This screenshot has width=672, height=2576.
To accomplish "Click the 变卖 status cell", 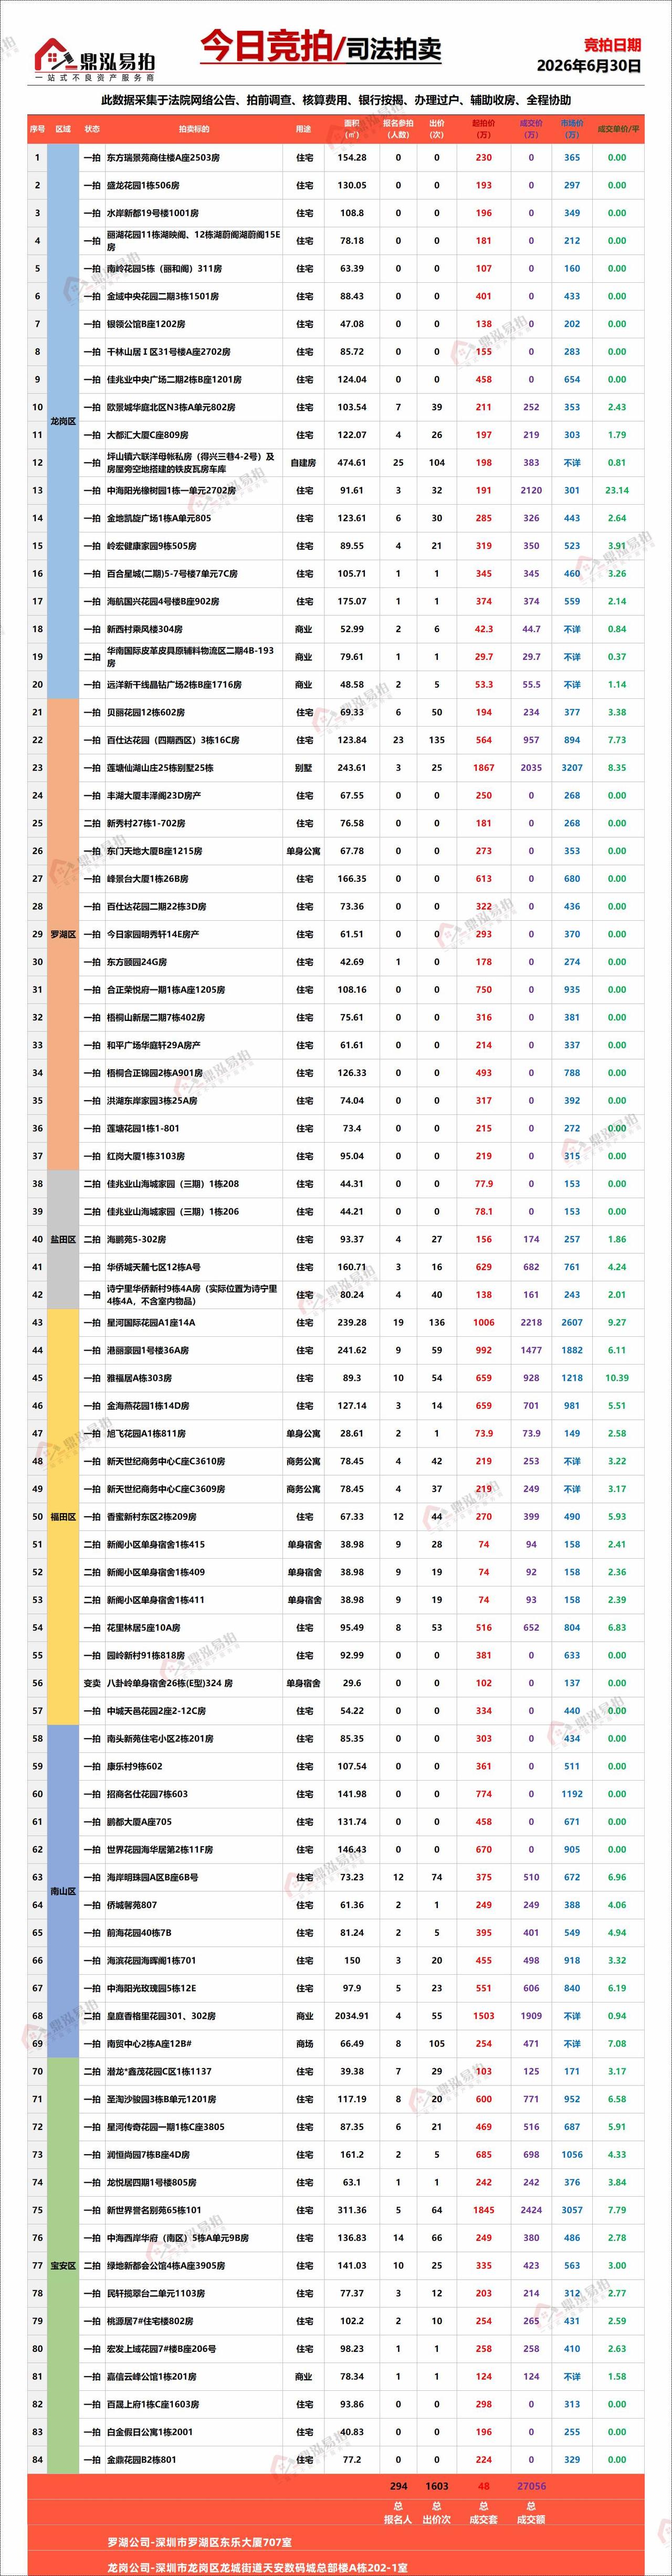I will [92, 1683].
